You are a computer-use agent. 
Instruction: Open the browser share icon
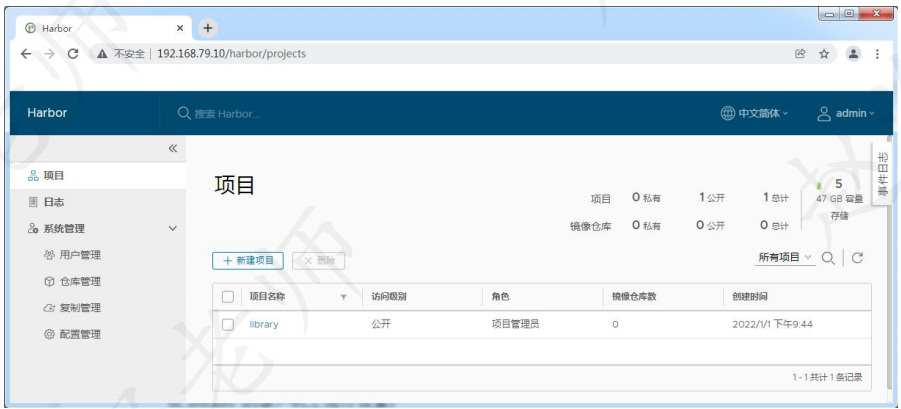[x=800, y=53]
